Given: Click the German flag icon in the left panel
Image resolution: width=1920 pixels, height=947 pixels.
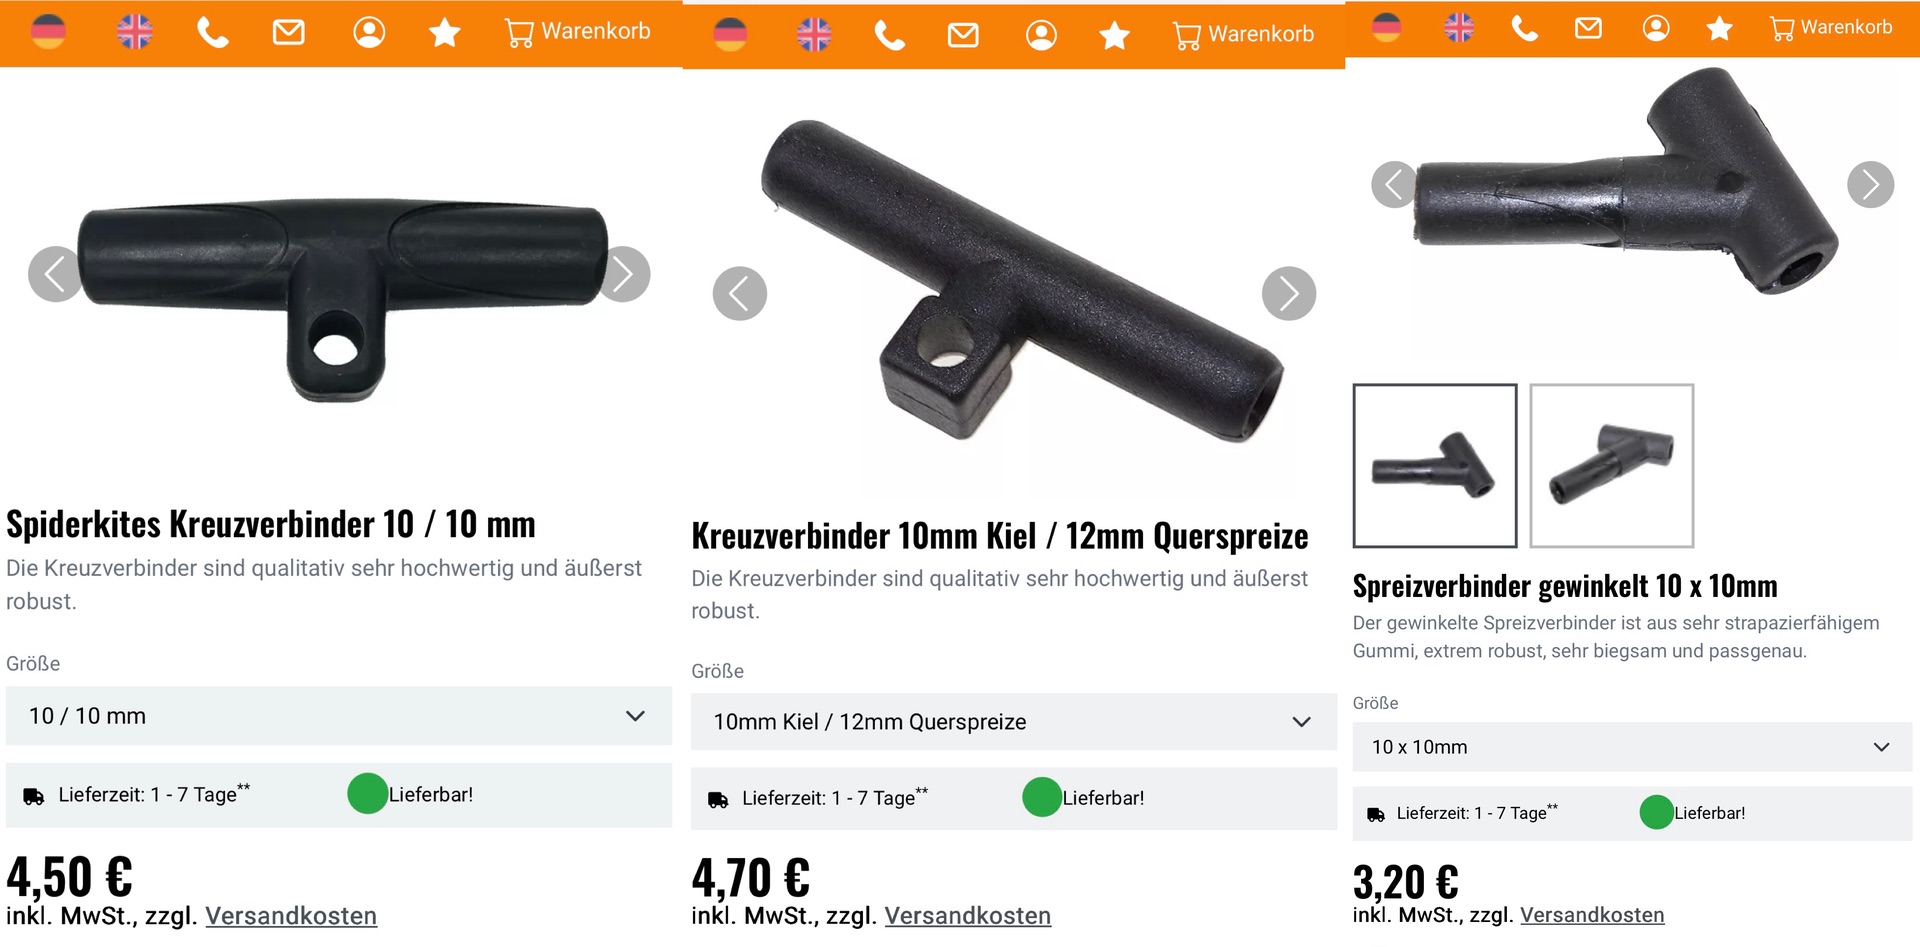Looking at the screenshot, I should pos(48,32).
